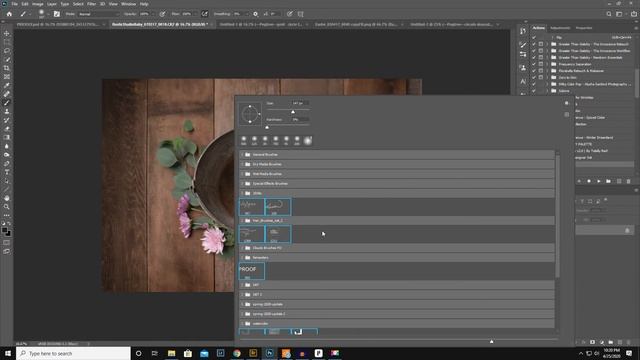Switch to the Adjustments panel tab
Screen dimensions: 640x360
pos(560,28)
